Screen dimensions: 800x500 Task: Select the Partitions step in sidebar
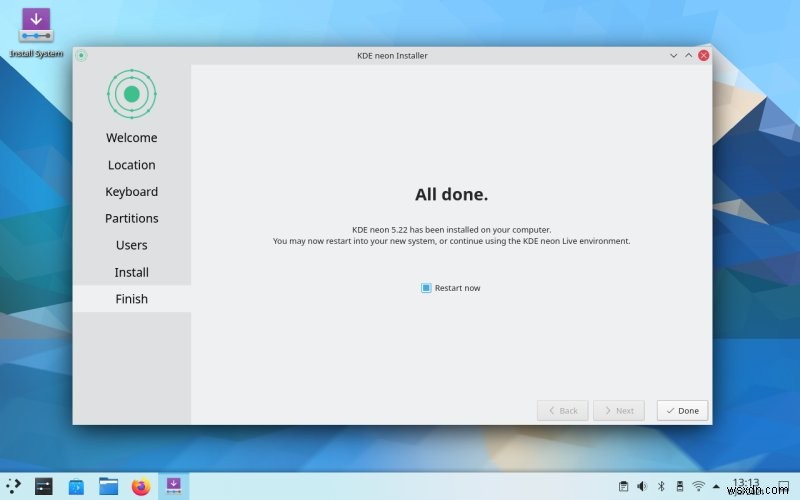[x=132, y=218]
